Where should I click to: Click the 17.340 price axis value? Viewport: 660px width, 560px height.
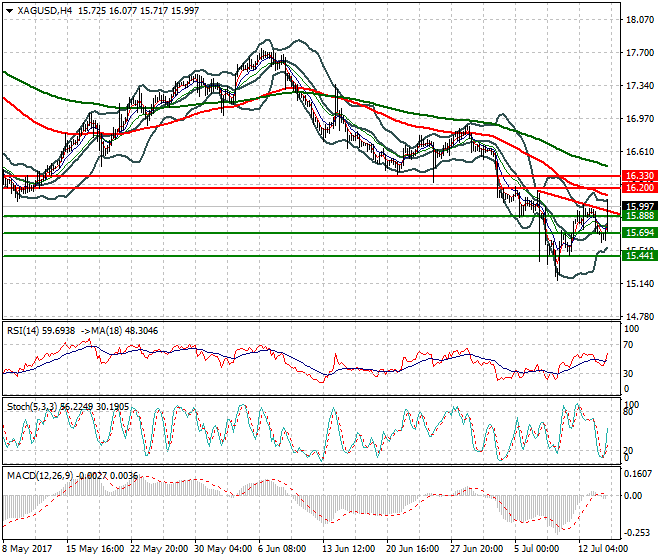(x=640, y=86)
